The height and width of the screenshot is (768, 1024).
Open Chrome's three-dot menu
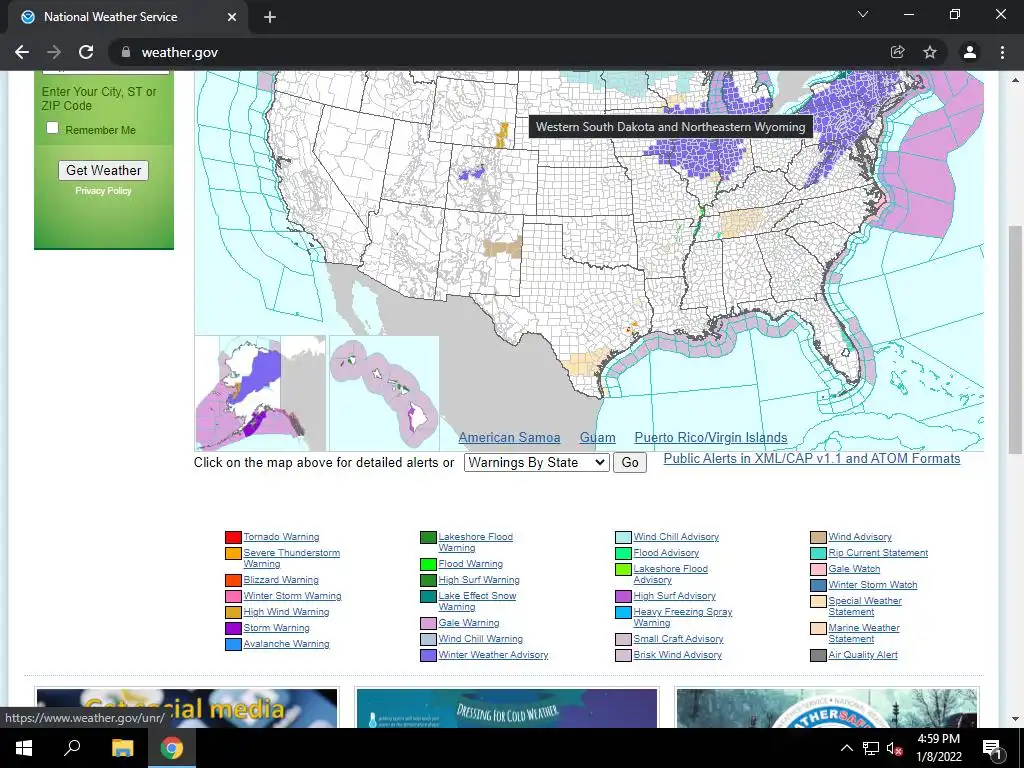pyautogui.click(x=1002, y=52)
